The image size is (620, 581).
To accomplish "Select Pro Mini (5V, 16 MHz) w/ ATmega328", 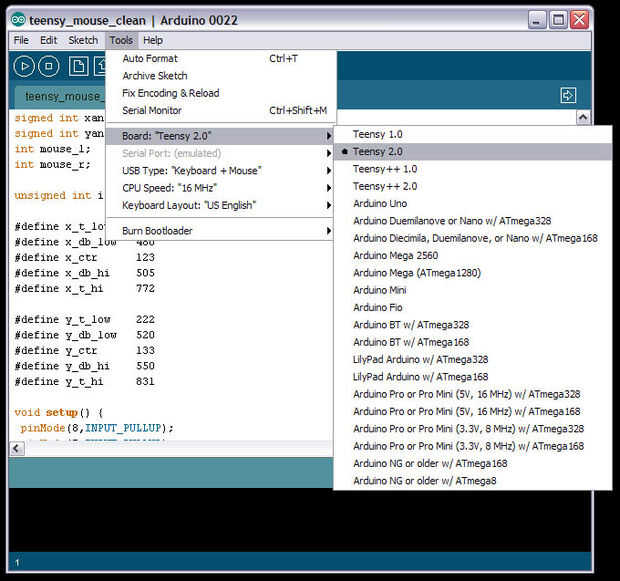I will click(x=473, y=395).
